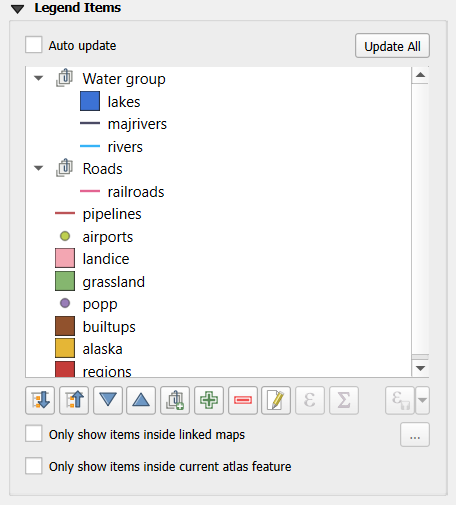456x505 pixels.
Task: Move selected legend item up
Action: coord(141,400)
